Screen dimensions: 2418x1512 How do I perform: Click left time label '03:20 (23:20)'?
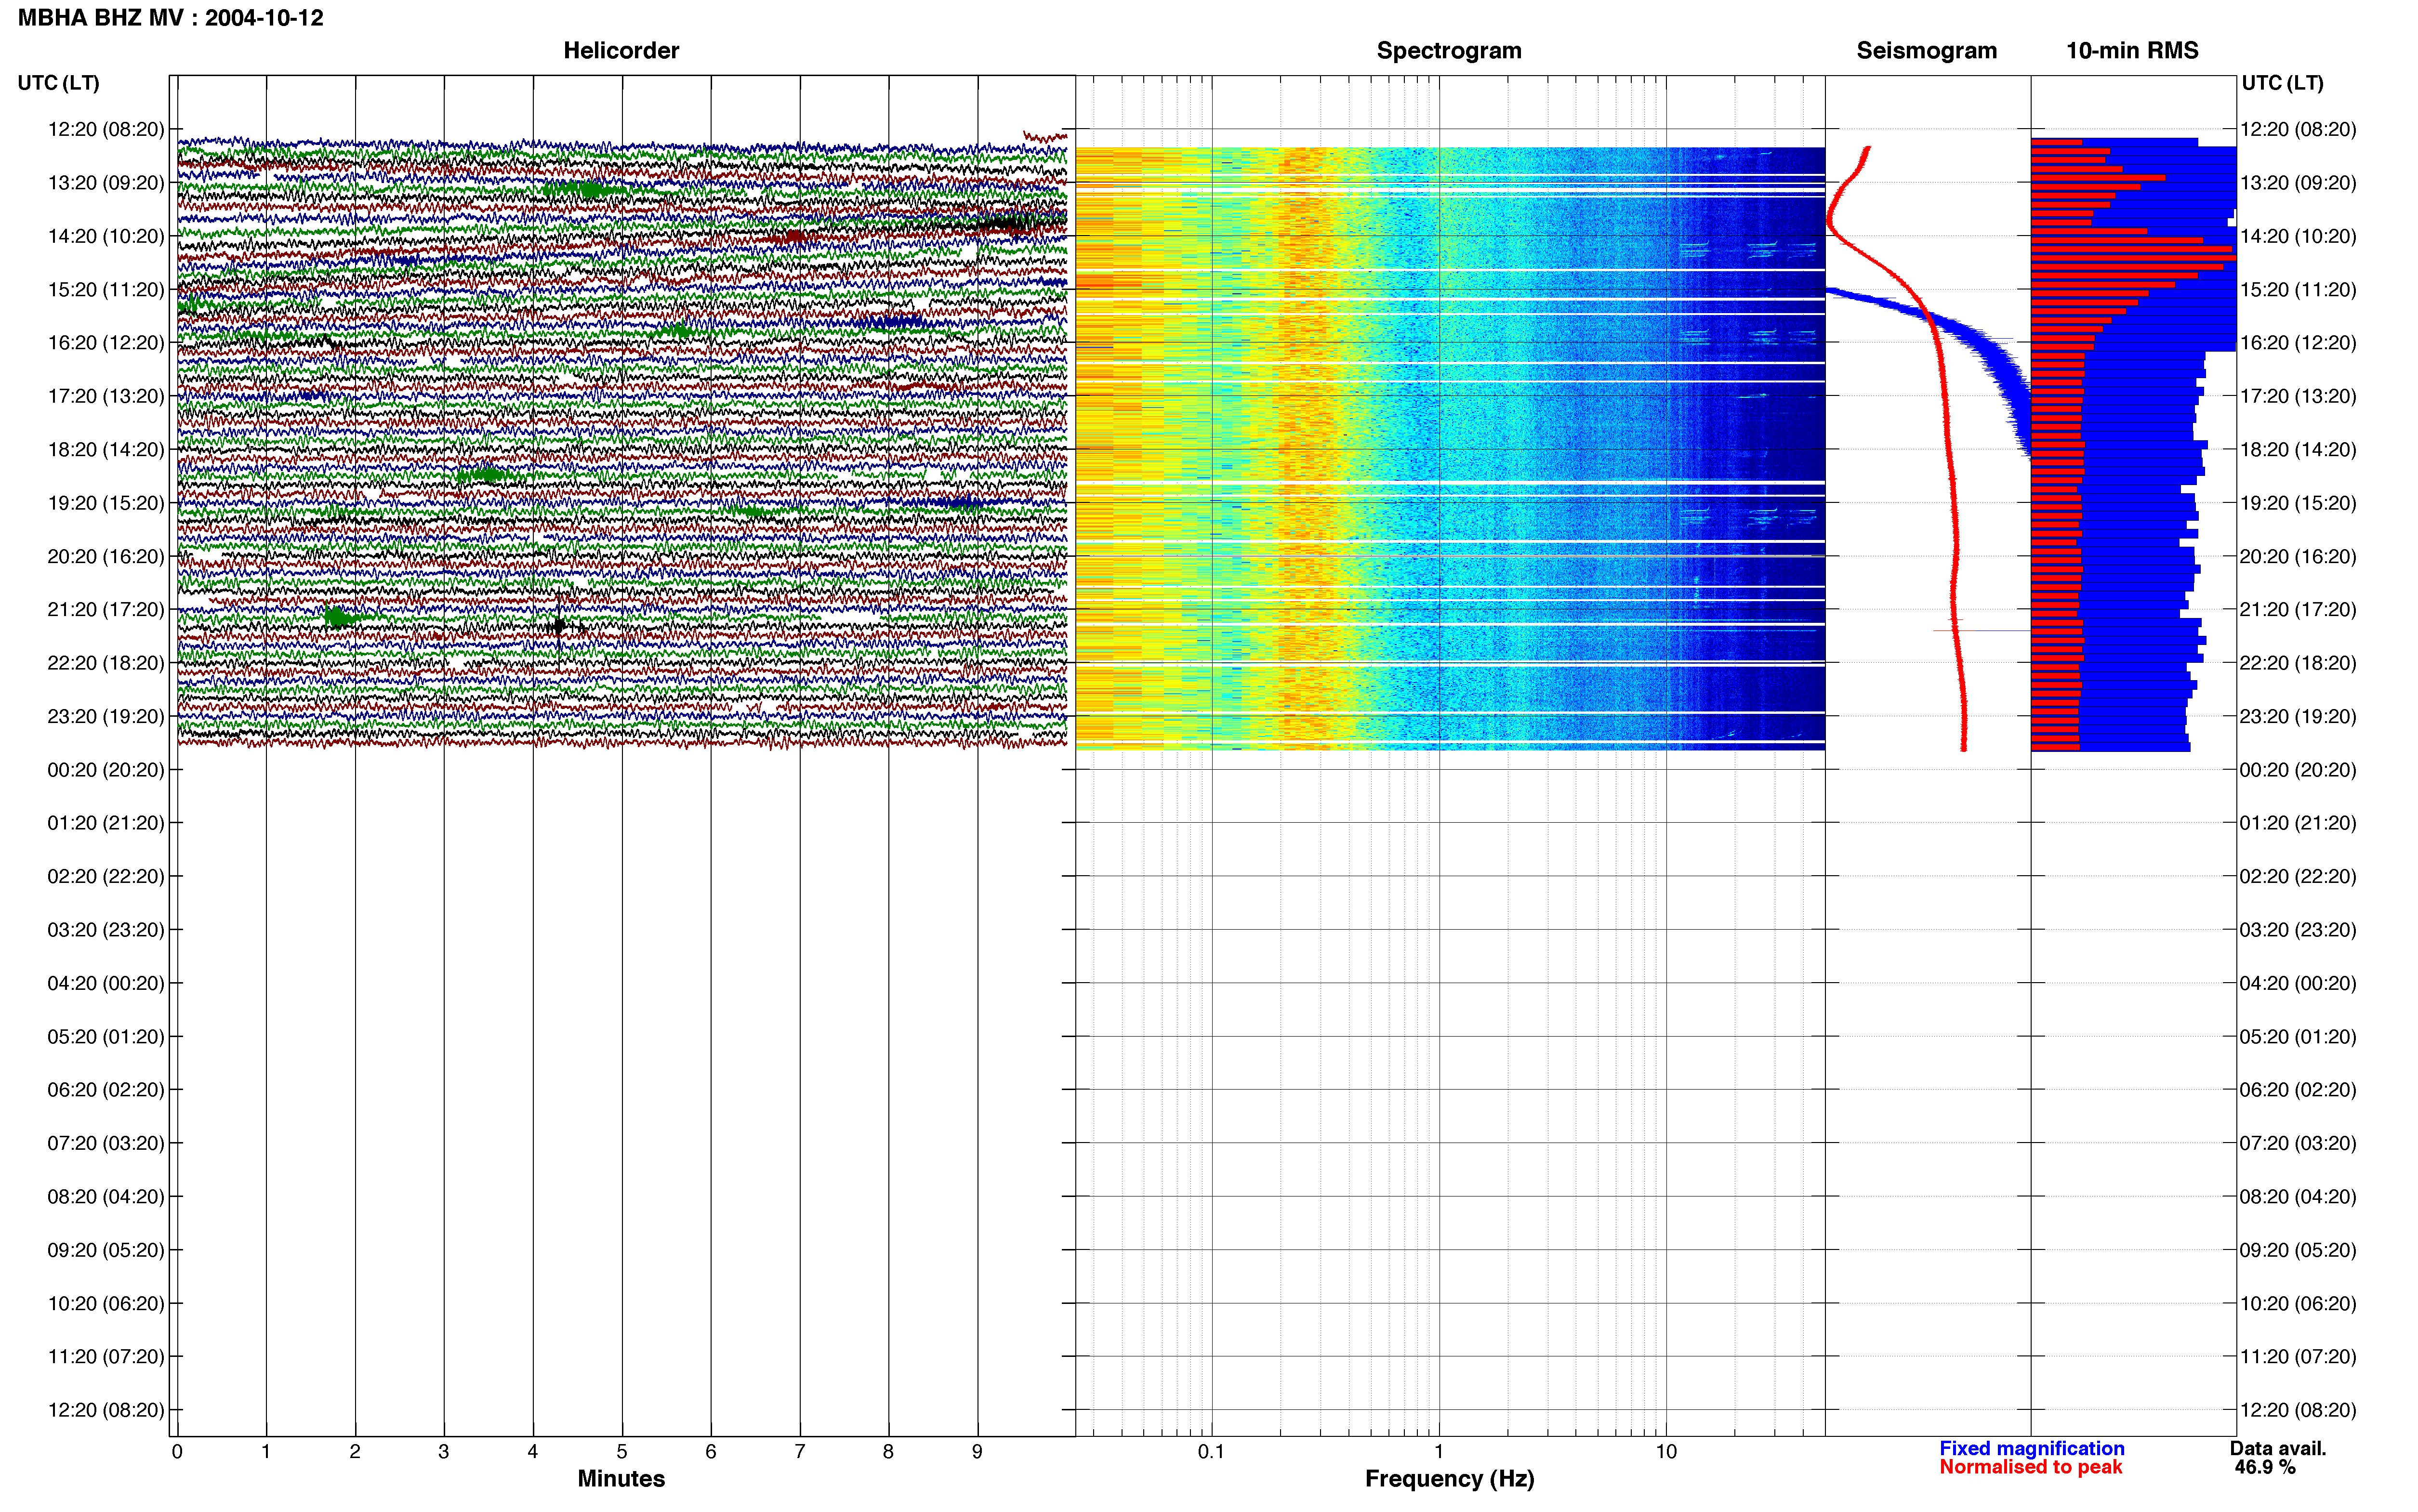pos(106,930)
